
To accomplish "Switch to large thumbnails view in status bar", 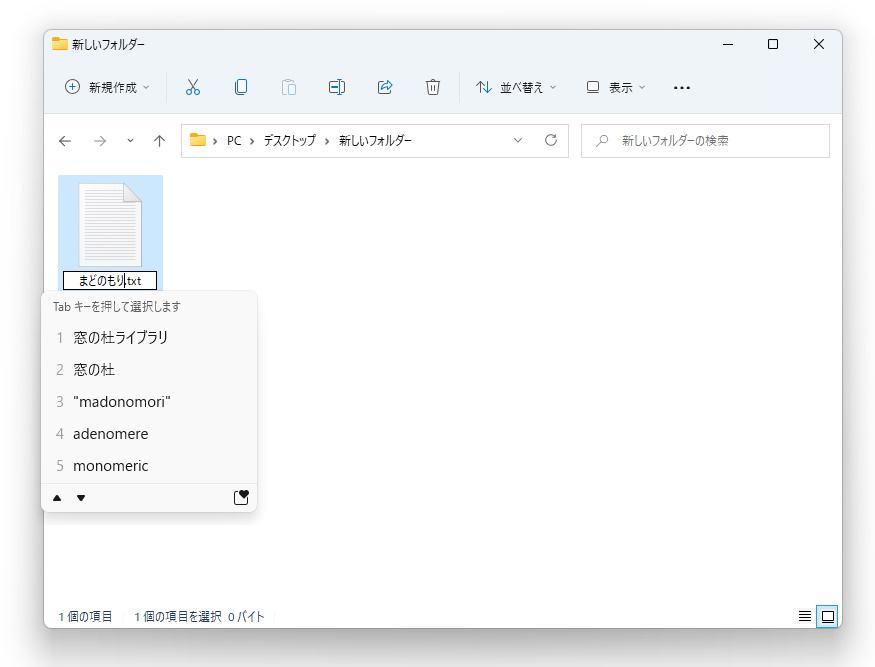I will tap(827, 616).
